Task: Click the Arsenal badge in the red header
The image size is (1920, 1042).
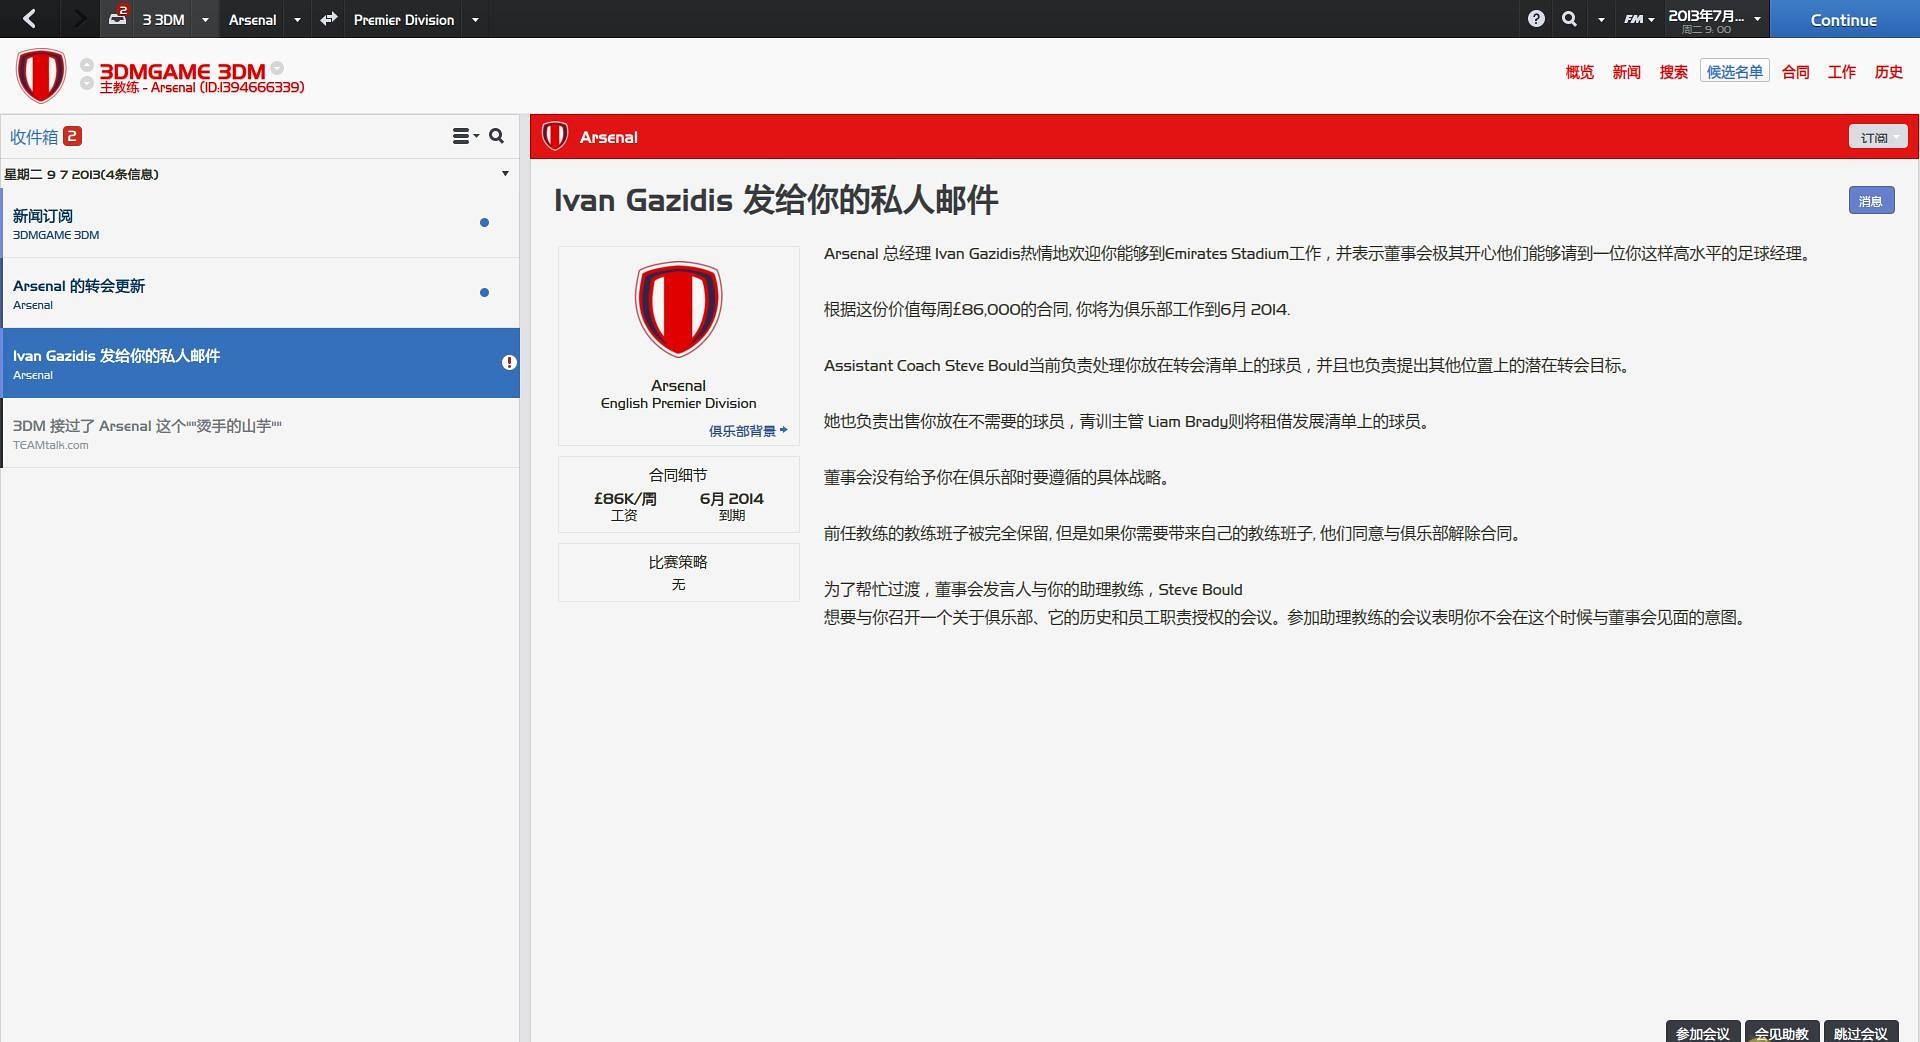Action: tap(555, 136)
